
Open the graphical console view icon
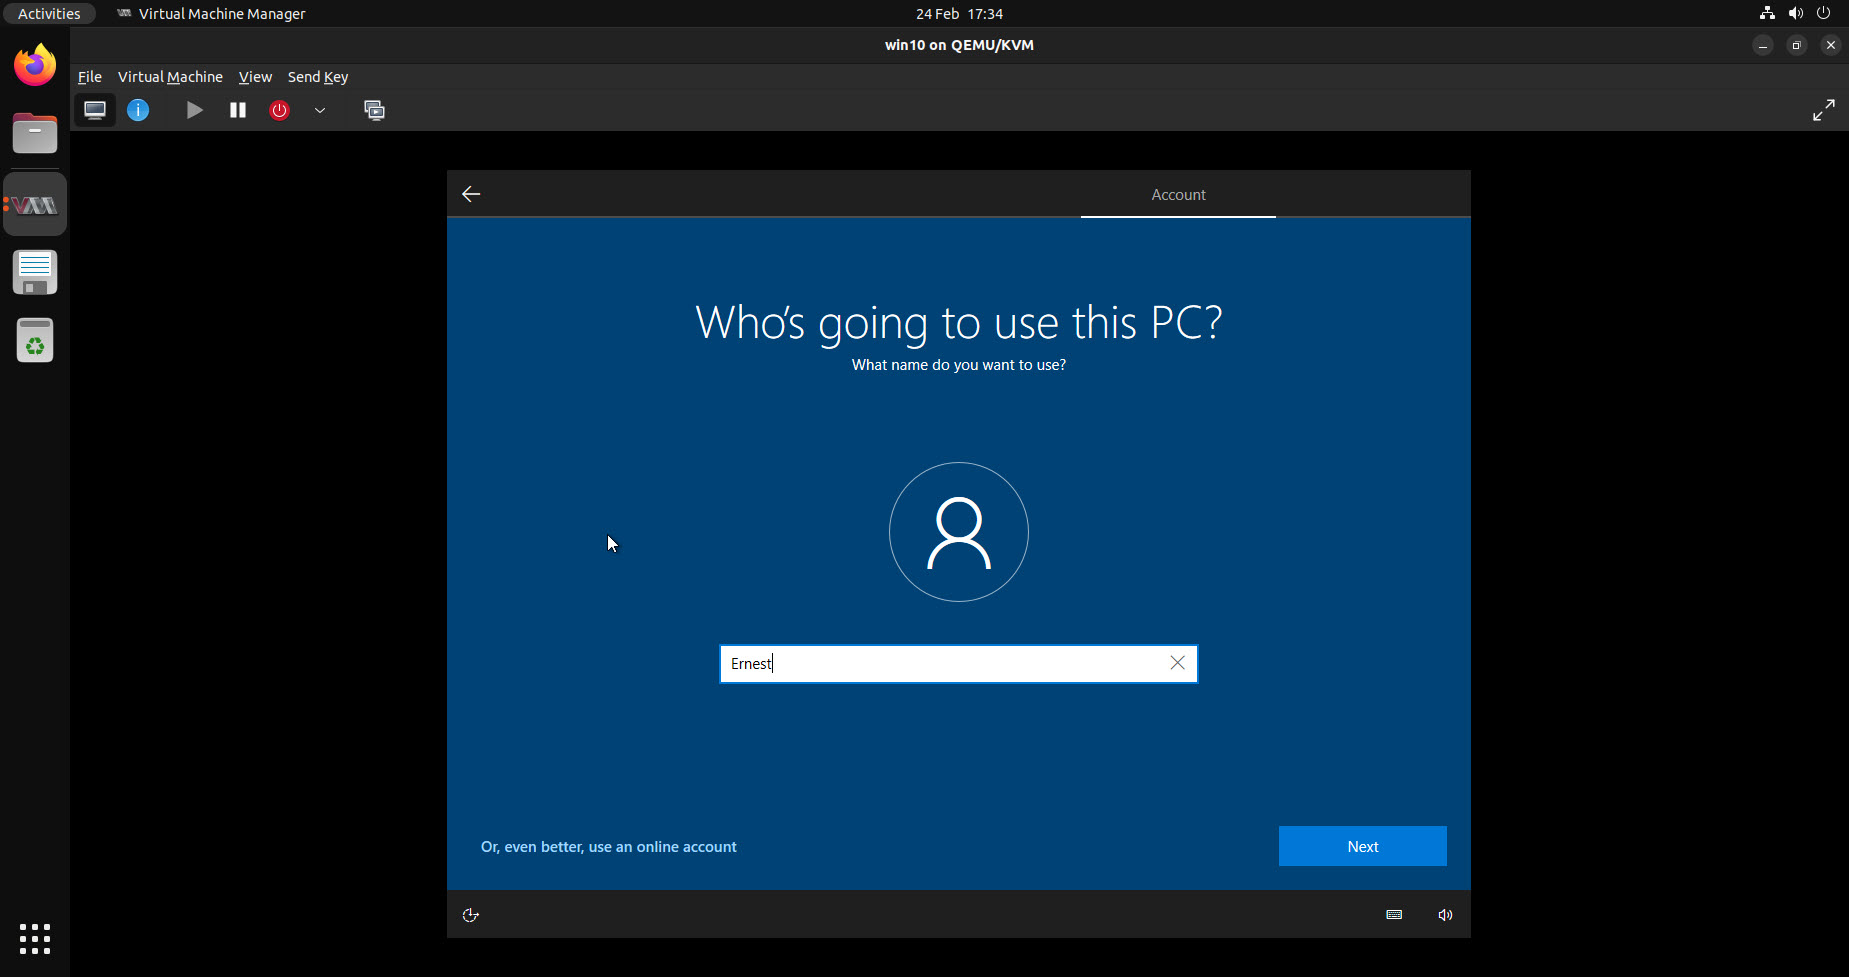pyautogui.click(x=95, y=110)
